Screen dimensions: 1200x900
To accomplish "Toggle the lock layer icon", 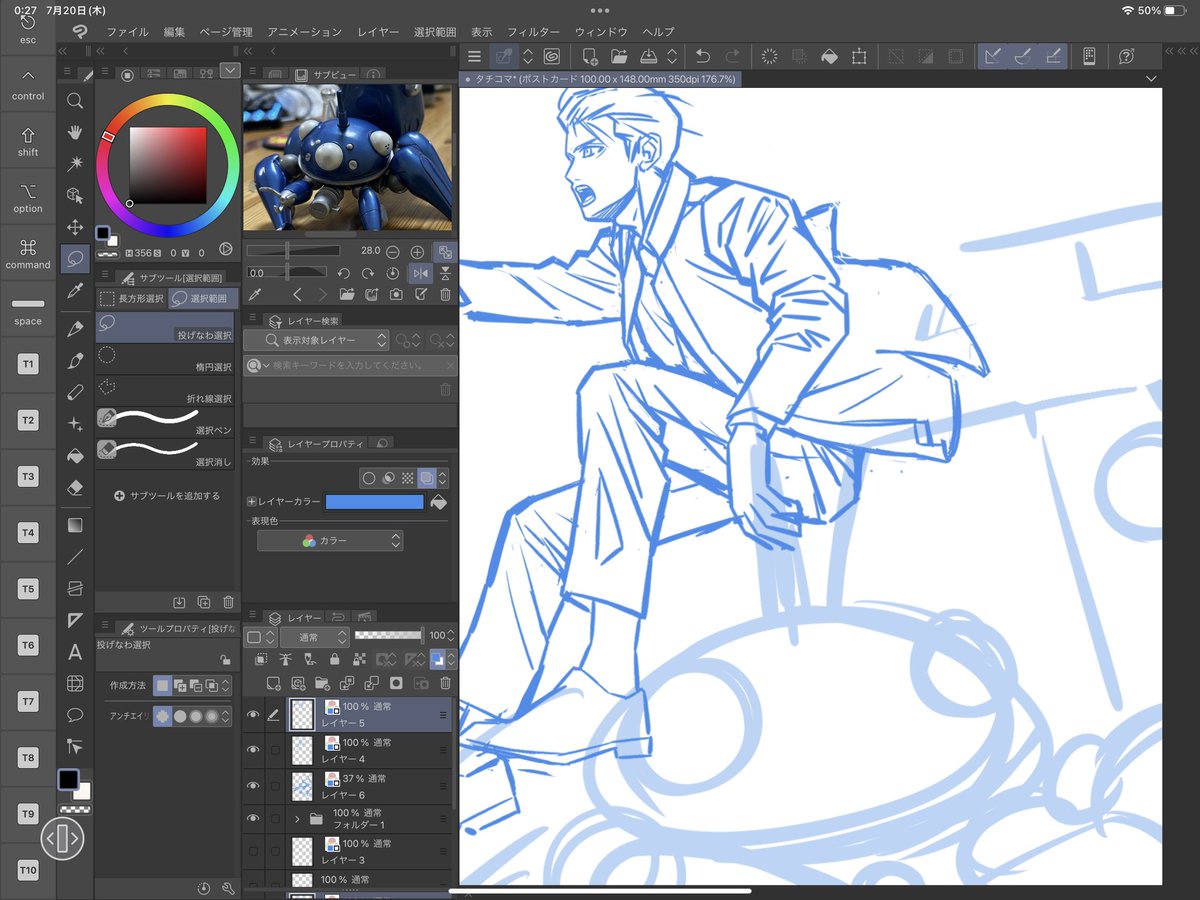I will click(x=334, y=659).
